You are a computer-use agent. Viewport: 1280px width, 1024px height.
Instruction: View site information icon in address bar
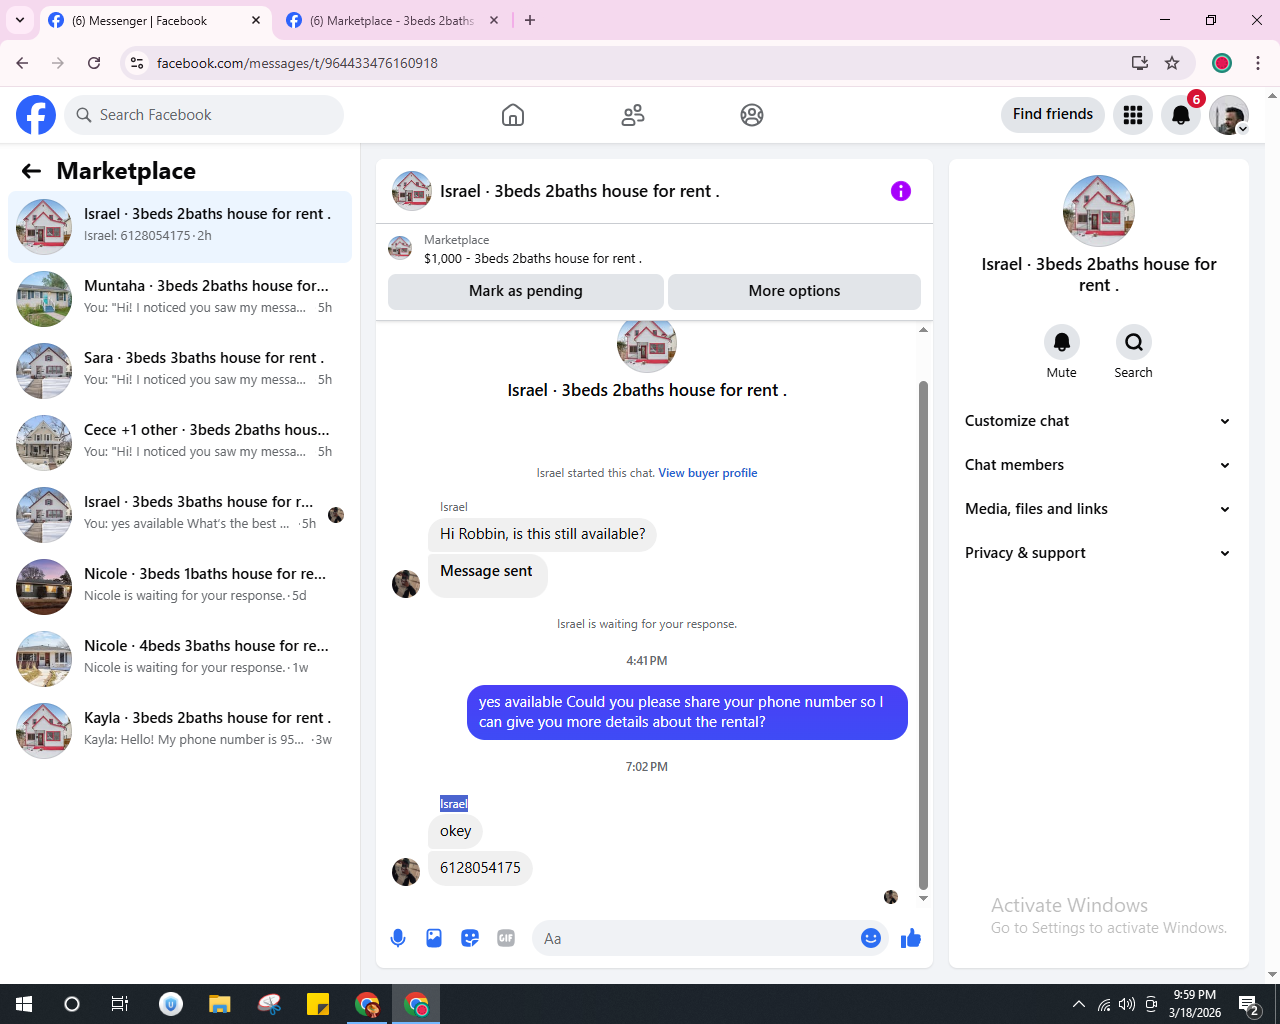point(138,63)
